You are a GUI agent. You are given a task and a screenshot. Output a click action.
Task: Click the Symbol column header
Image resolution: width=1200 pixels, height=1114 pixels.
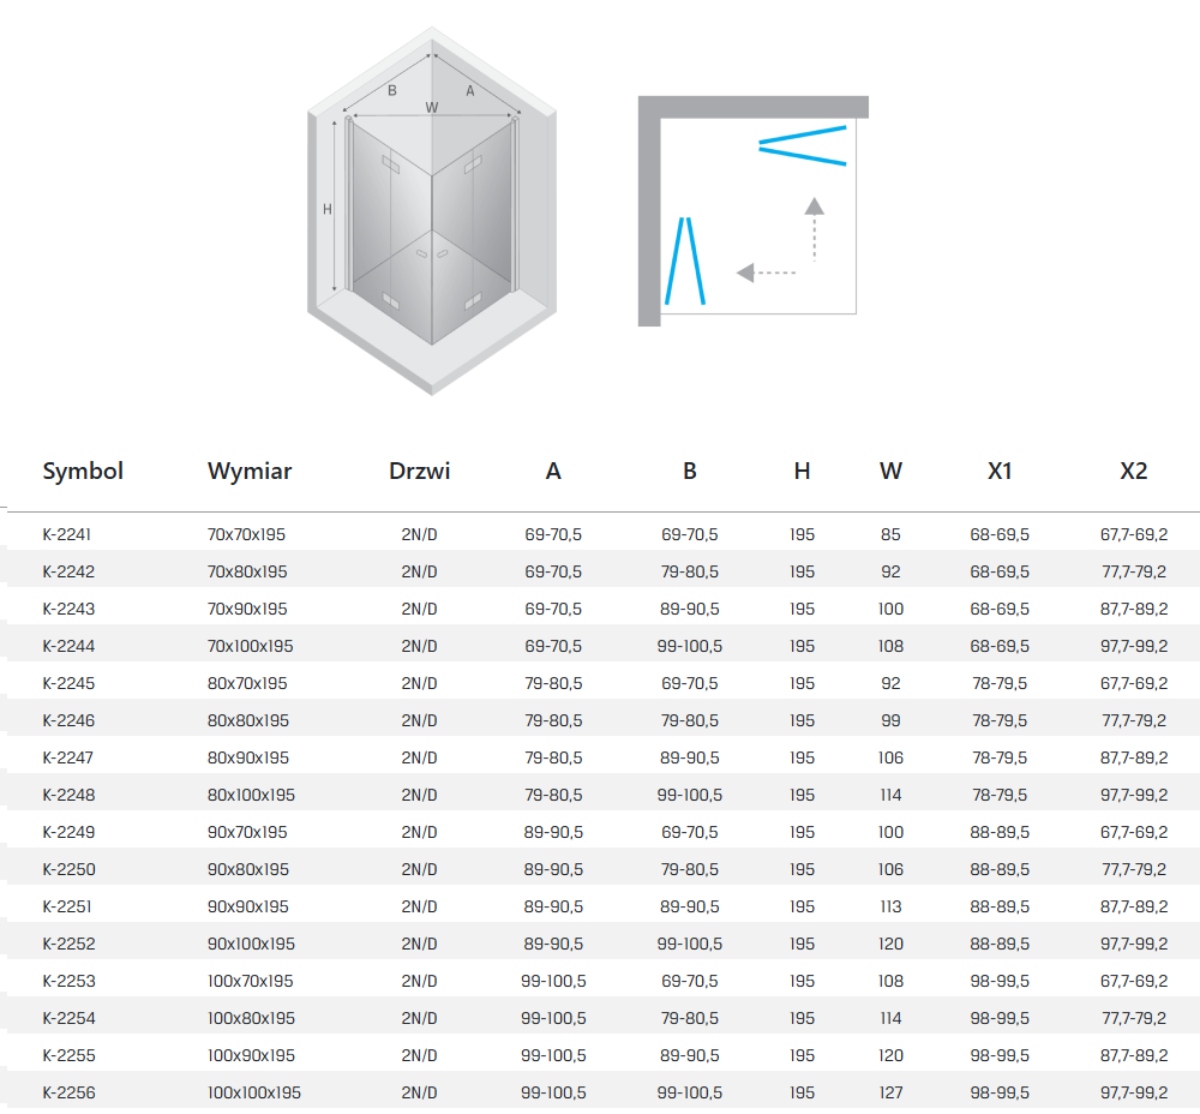[83, 471]
